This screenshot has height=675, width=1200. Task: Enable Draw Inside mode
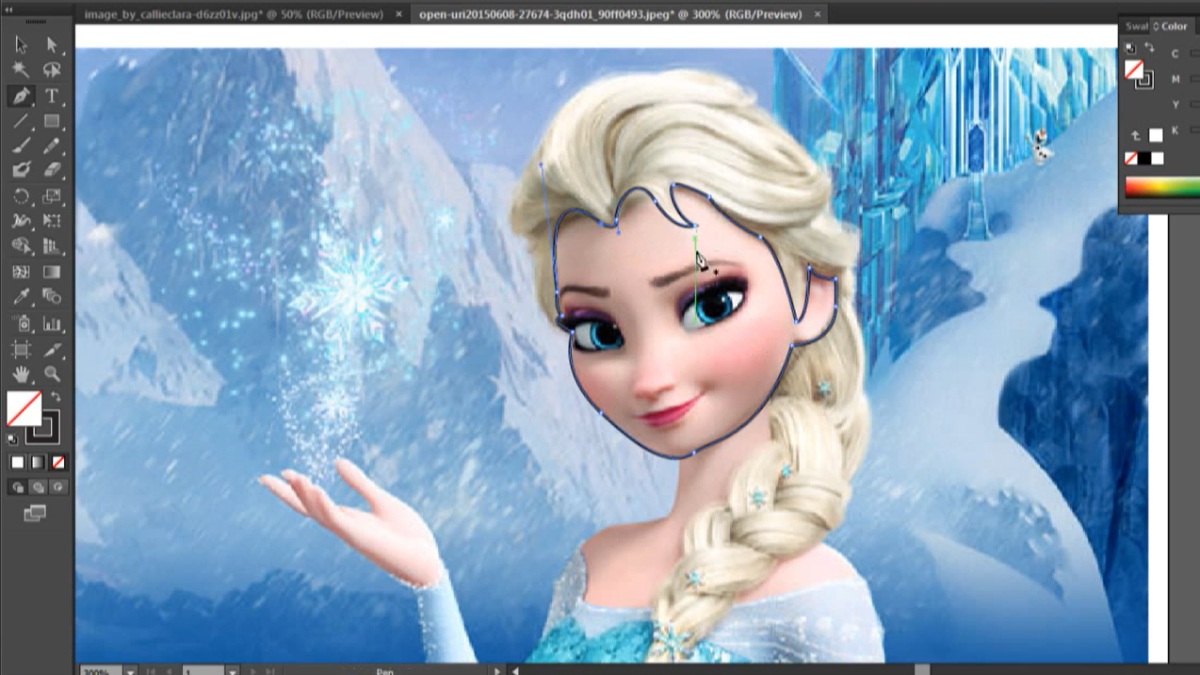coord(58,487)
